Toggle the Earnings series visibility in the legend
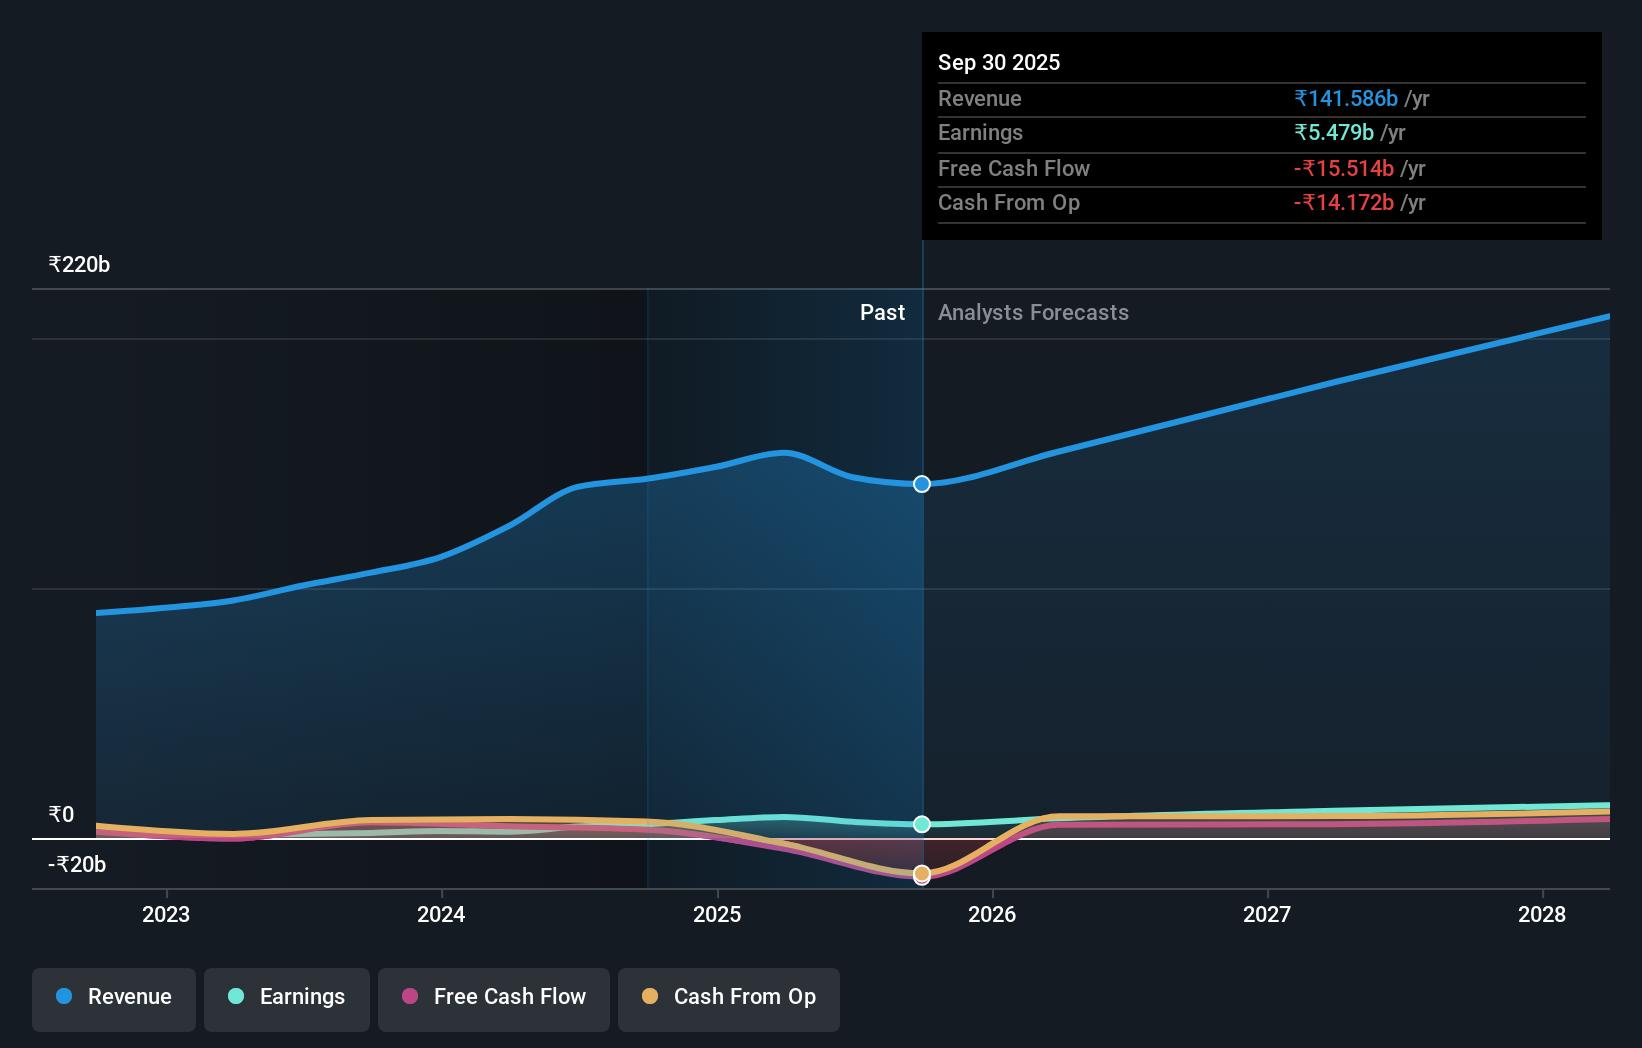The width and height of the screenshot is (1642, 1048). pos(287,997)
